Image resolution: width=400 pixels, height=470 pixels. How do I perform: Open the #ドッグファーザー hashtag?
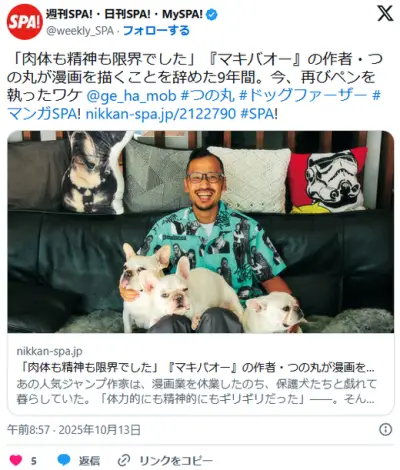303,96
